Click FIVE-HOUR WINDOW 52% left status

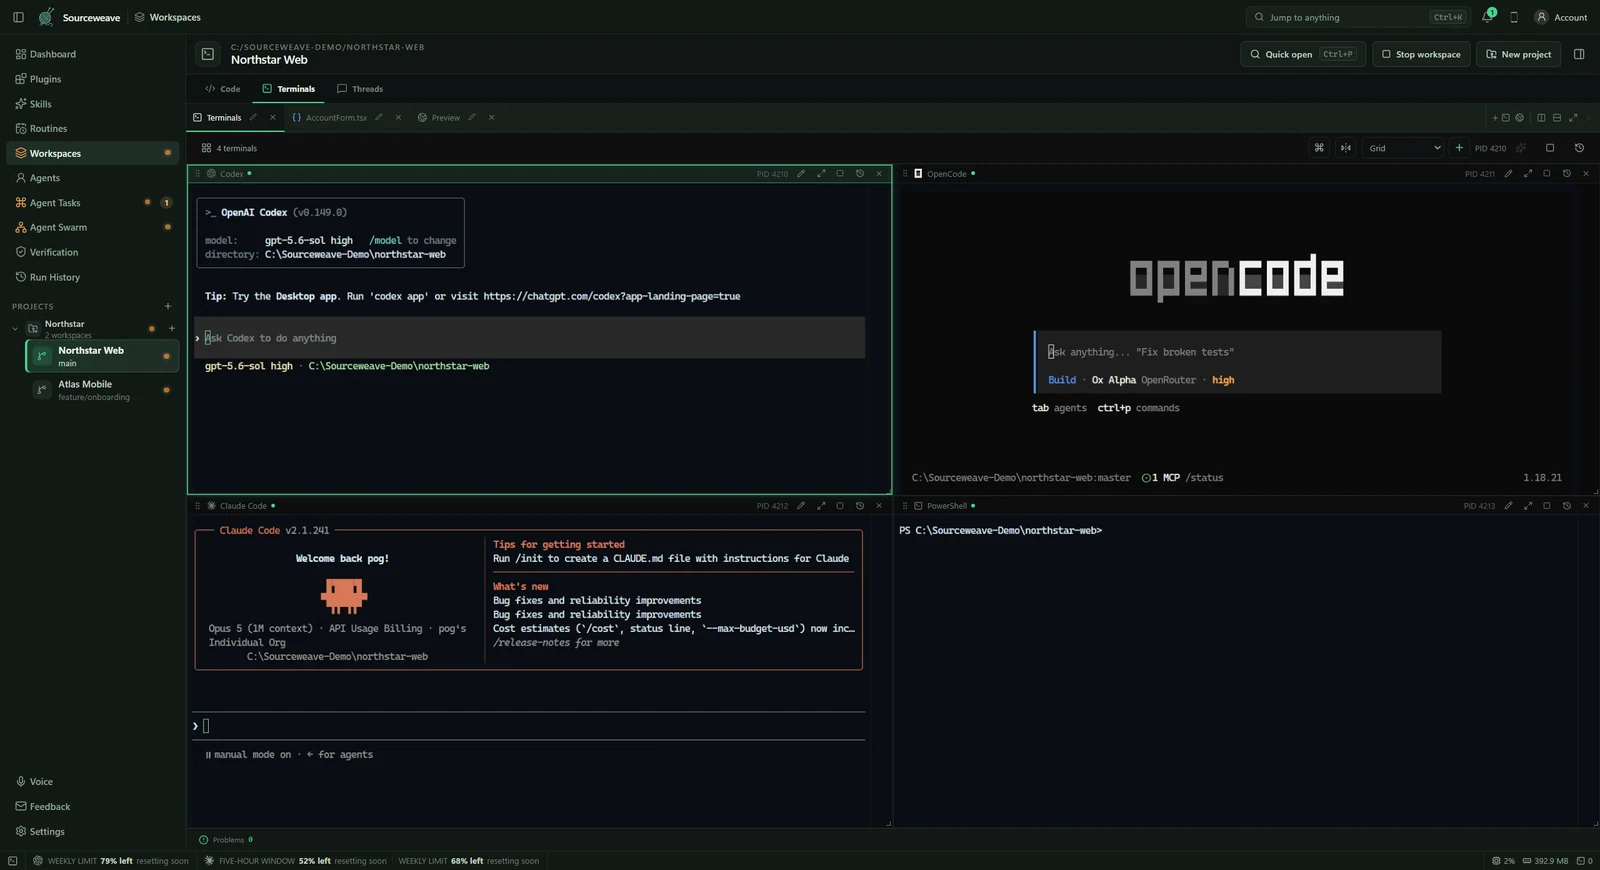point(295,861)
